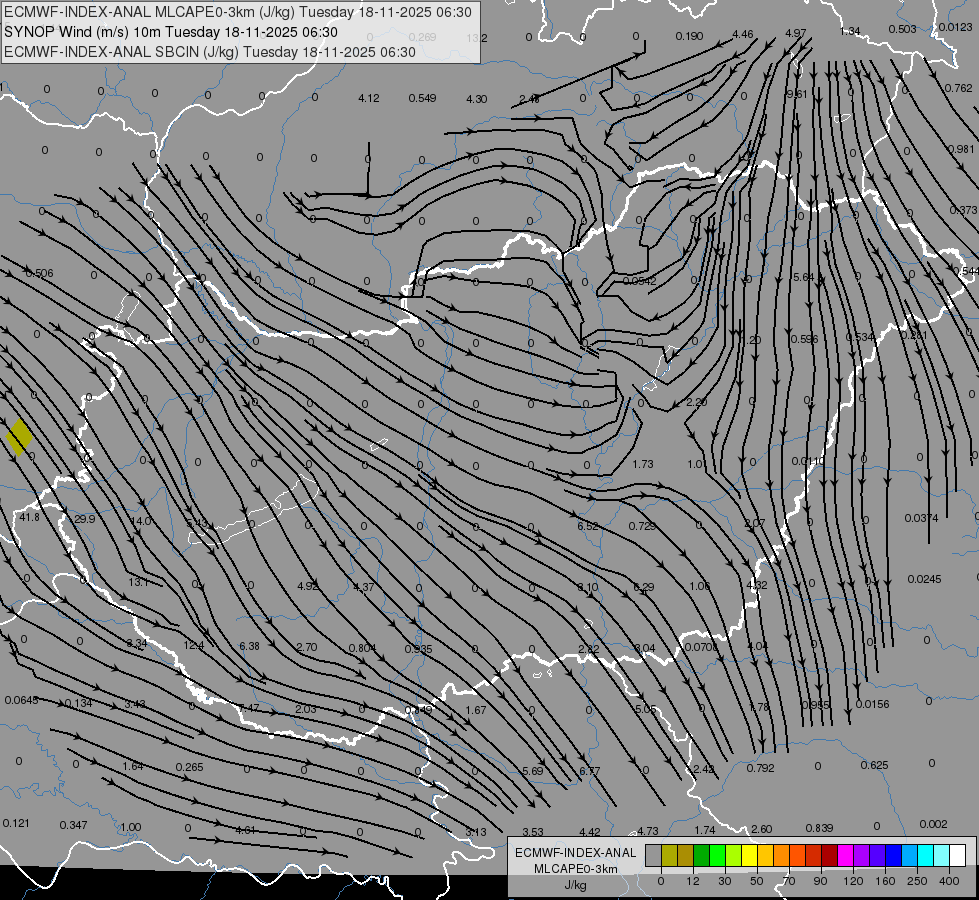The width and height of the screenshot is (979, 900).
Task: Click the legend tick label '250'
Action: pyautogui.click(x=917, y=881)
